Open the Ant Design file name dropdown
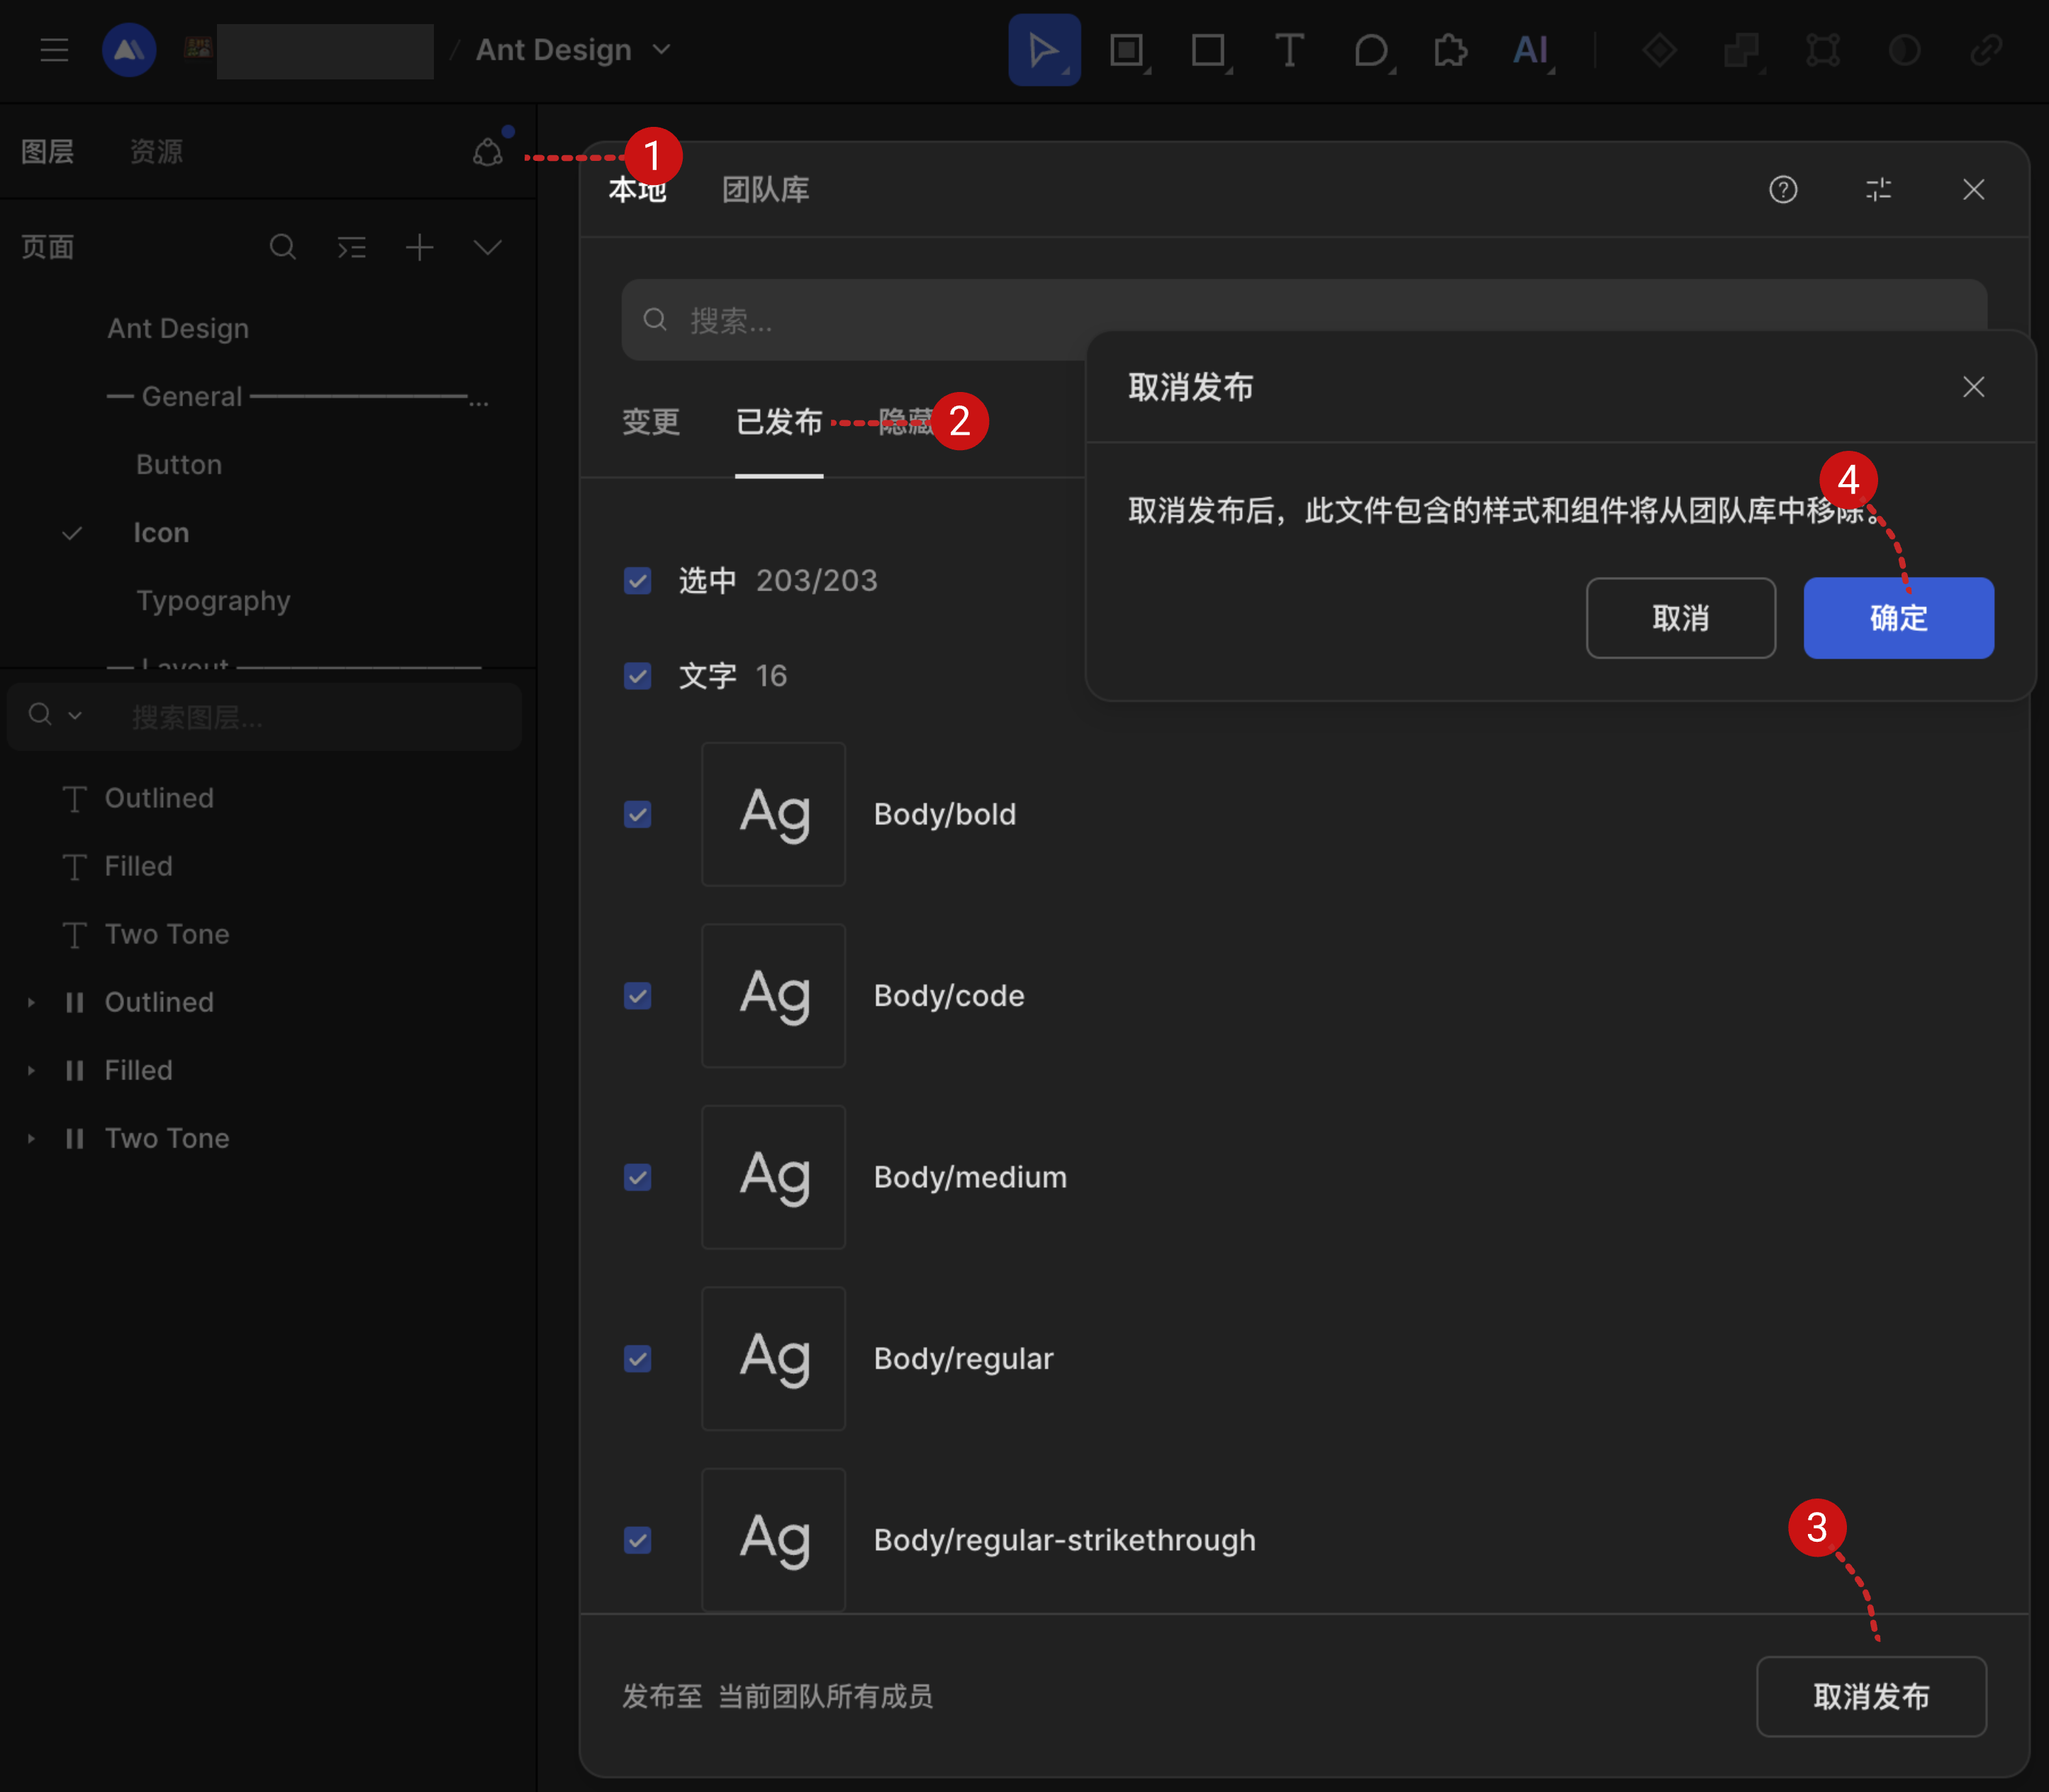The image size is (2049, 1792). point(661,49)
